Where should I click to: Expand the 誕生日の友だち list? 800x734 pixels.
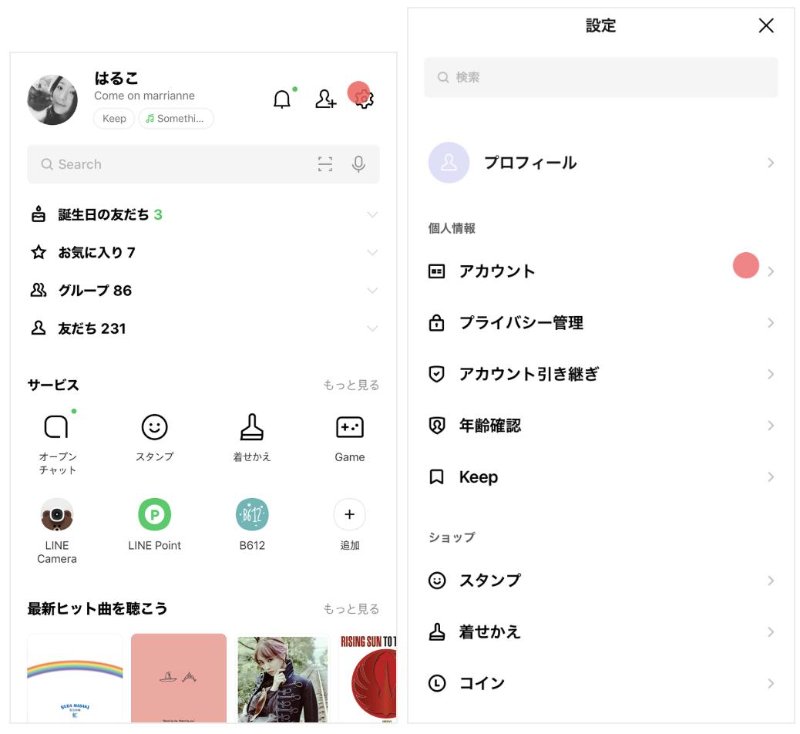[x=372, y=214]
